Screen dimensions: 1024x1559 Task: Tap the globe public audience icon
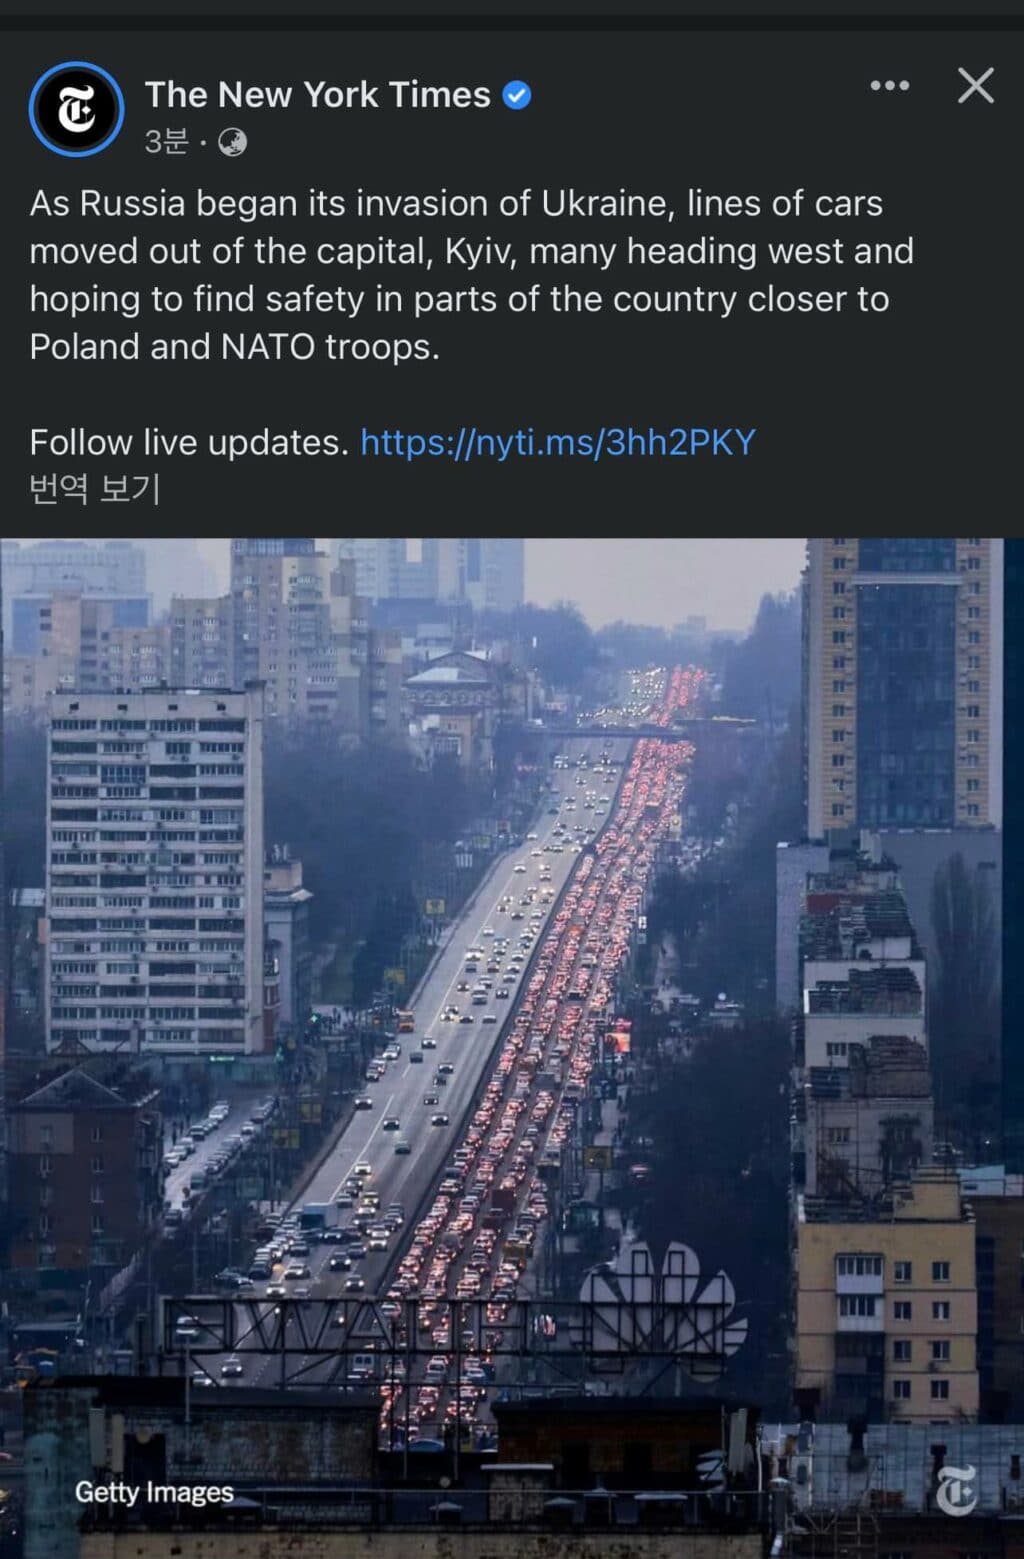click(x=232, y=143)
